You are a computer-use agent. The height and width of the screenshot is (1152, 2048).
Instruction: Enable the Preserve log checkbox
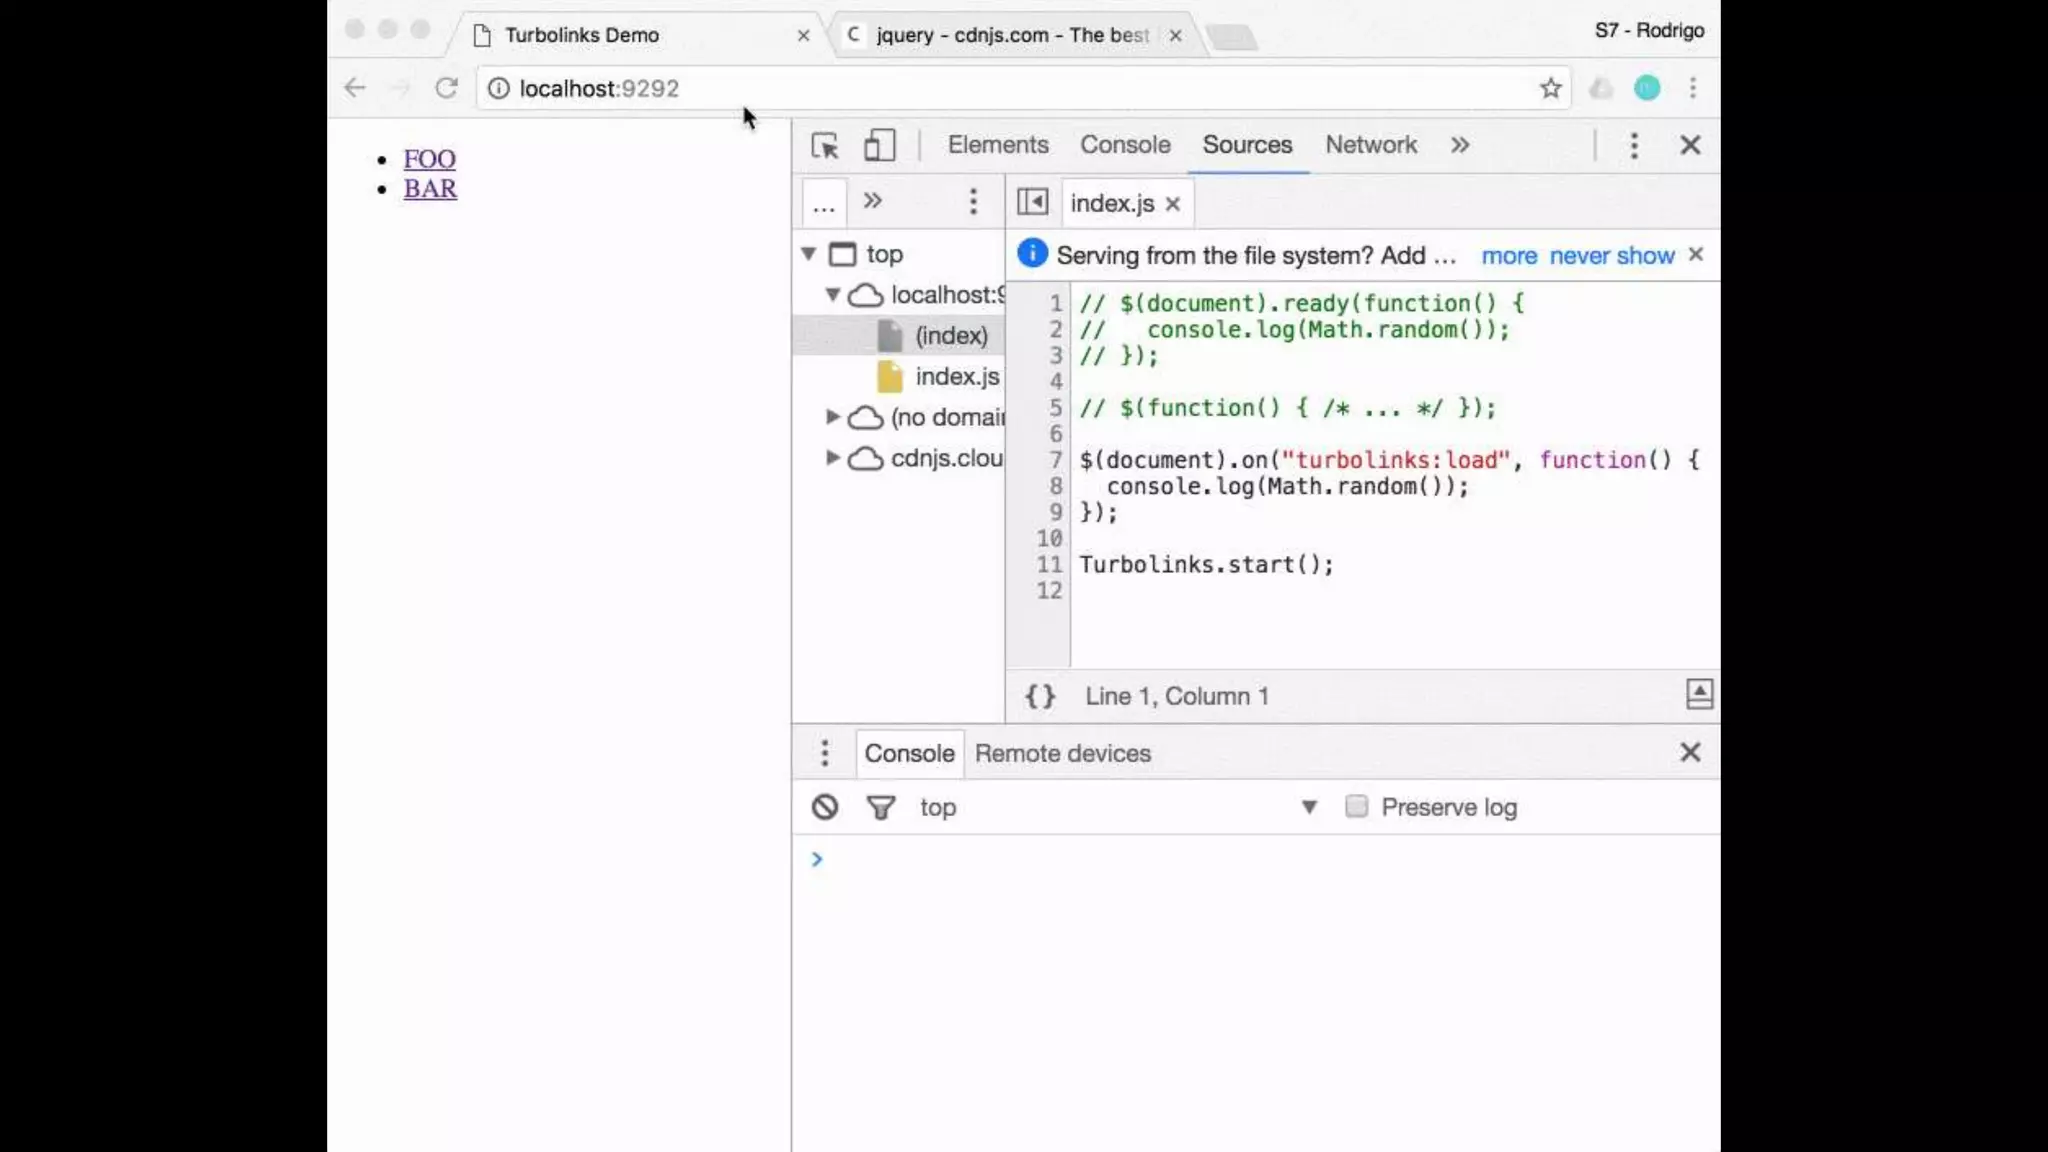(x=1356, y=806)
